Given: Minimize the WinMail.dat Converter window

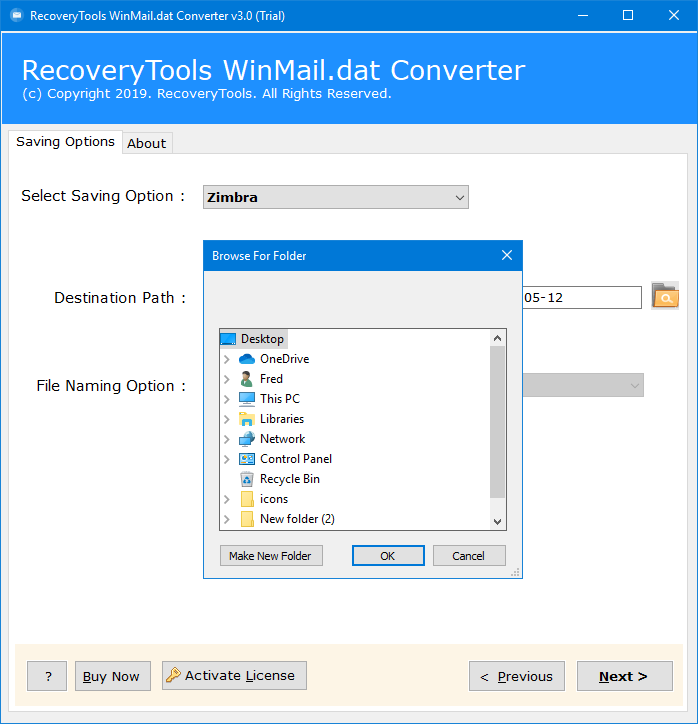Looking at the screenshot, I should click(x=583, y=16).
